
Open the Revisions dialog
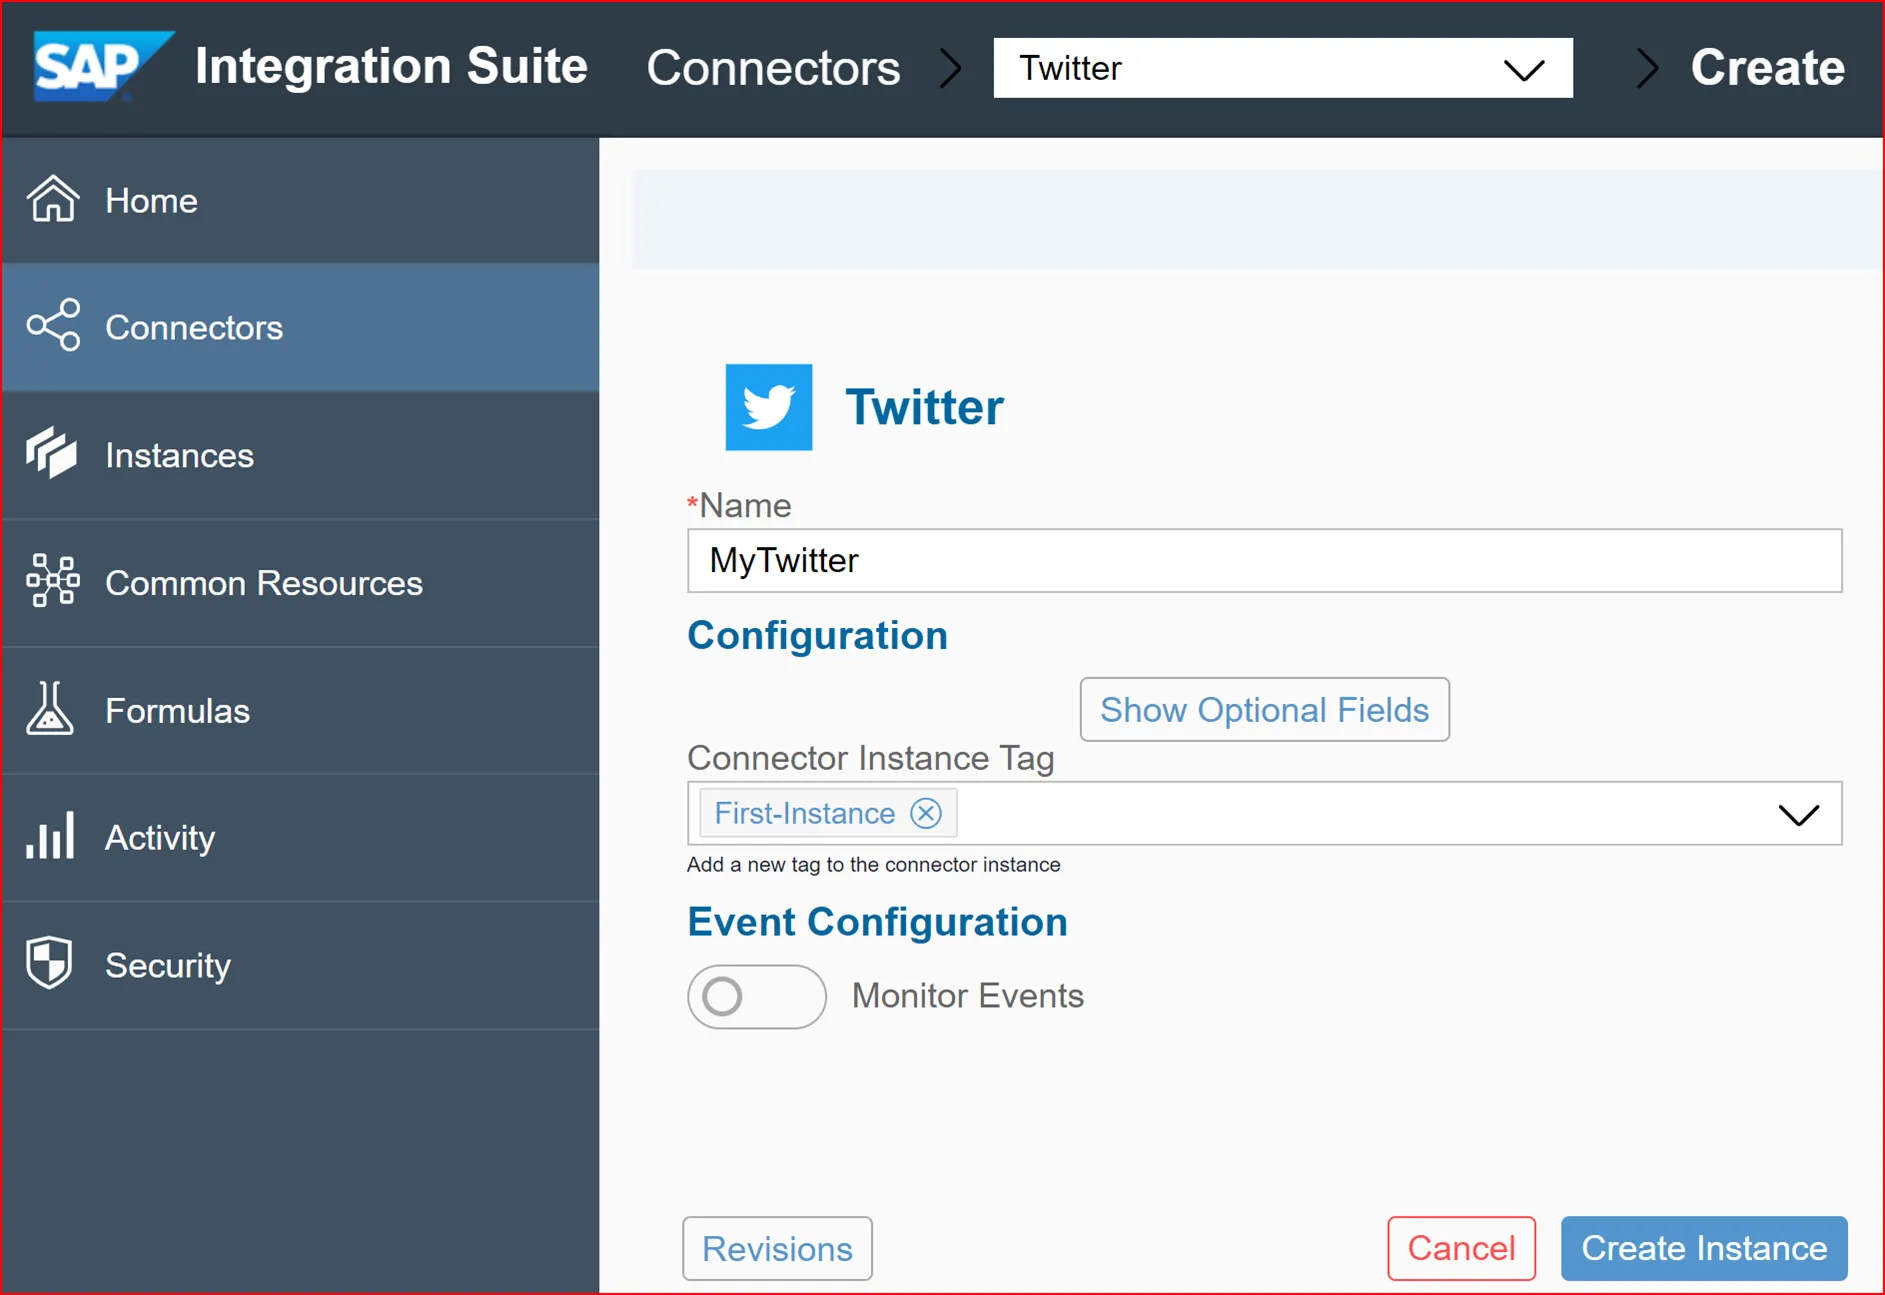(x=777, y=1248)
